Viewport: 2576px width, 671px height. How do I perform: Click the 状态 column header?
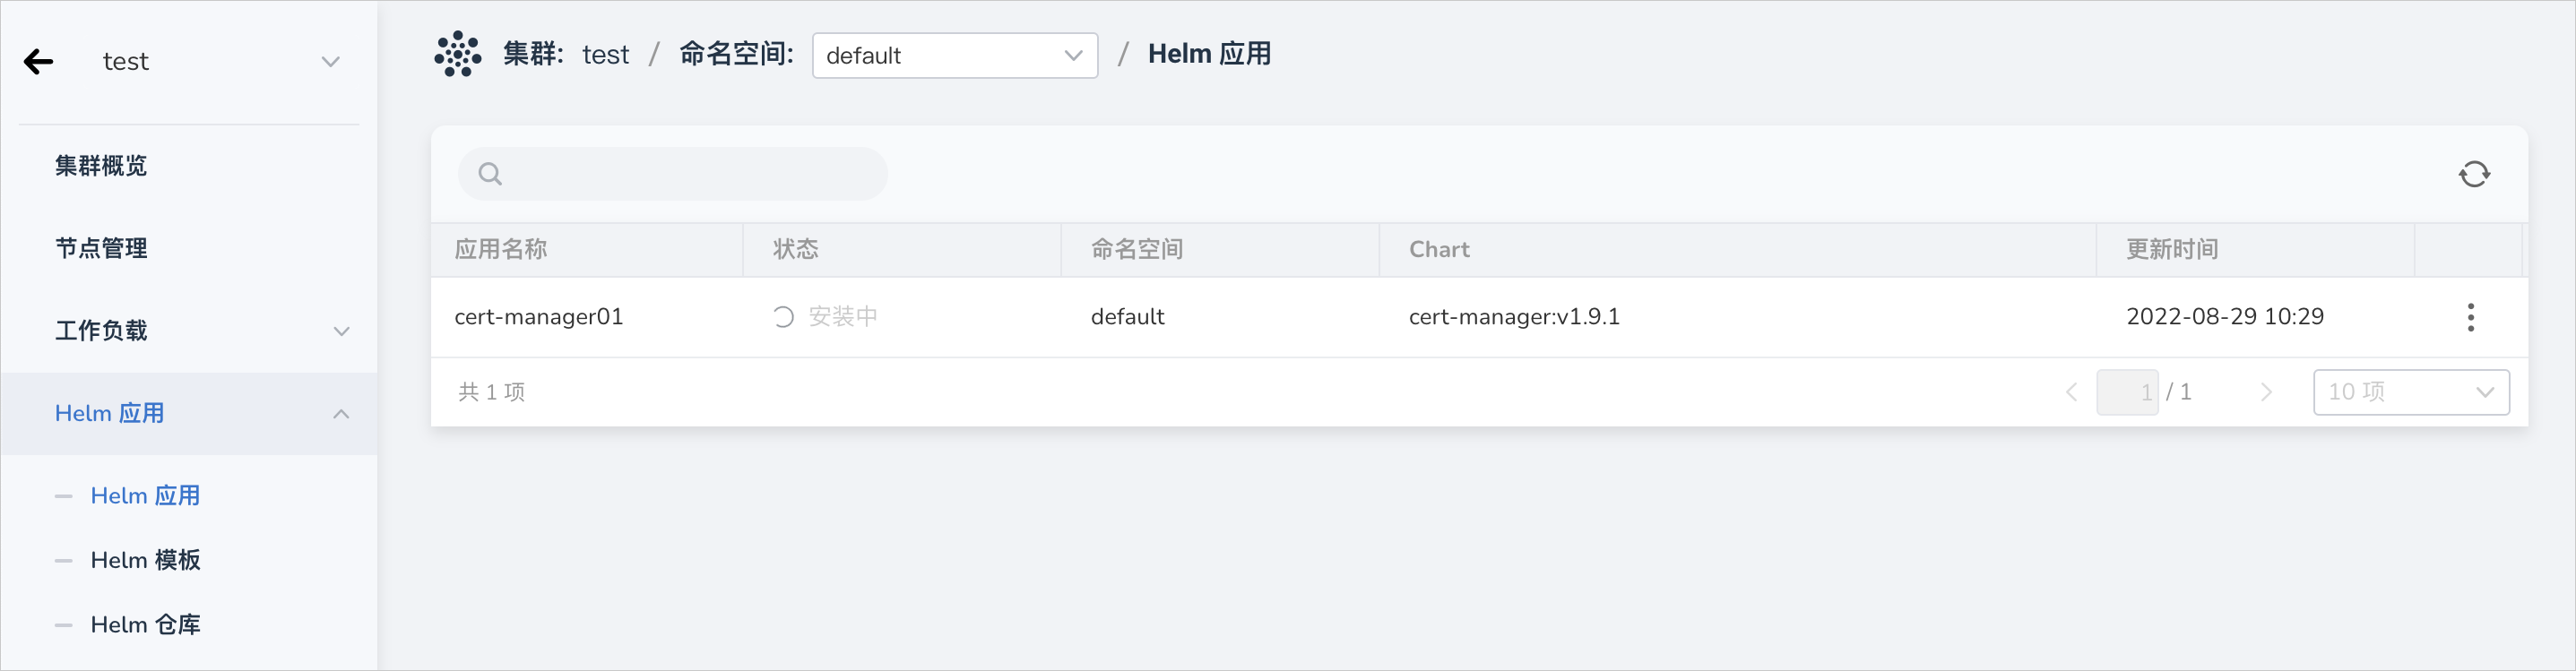(796, 250)
